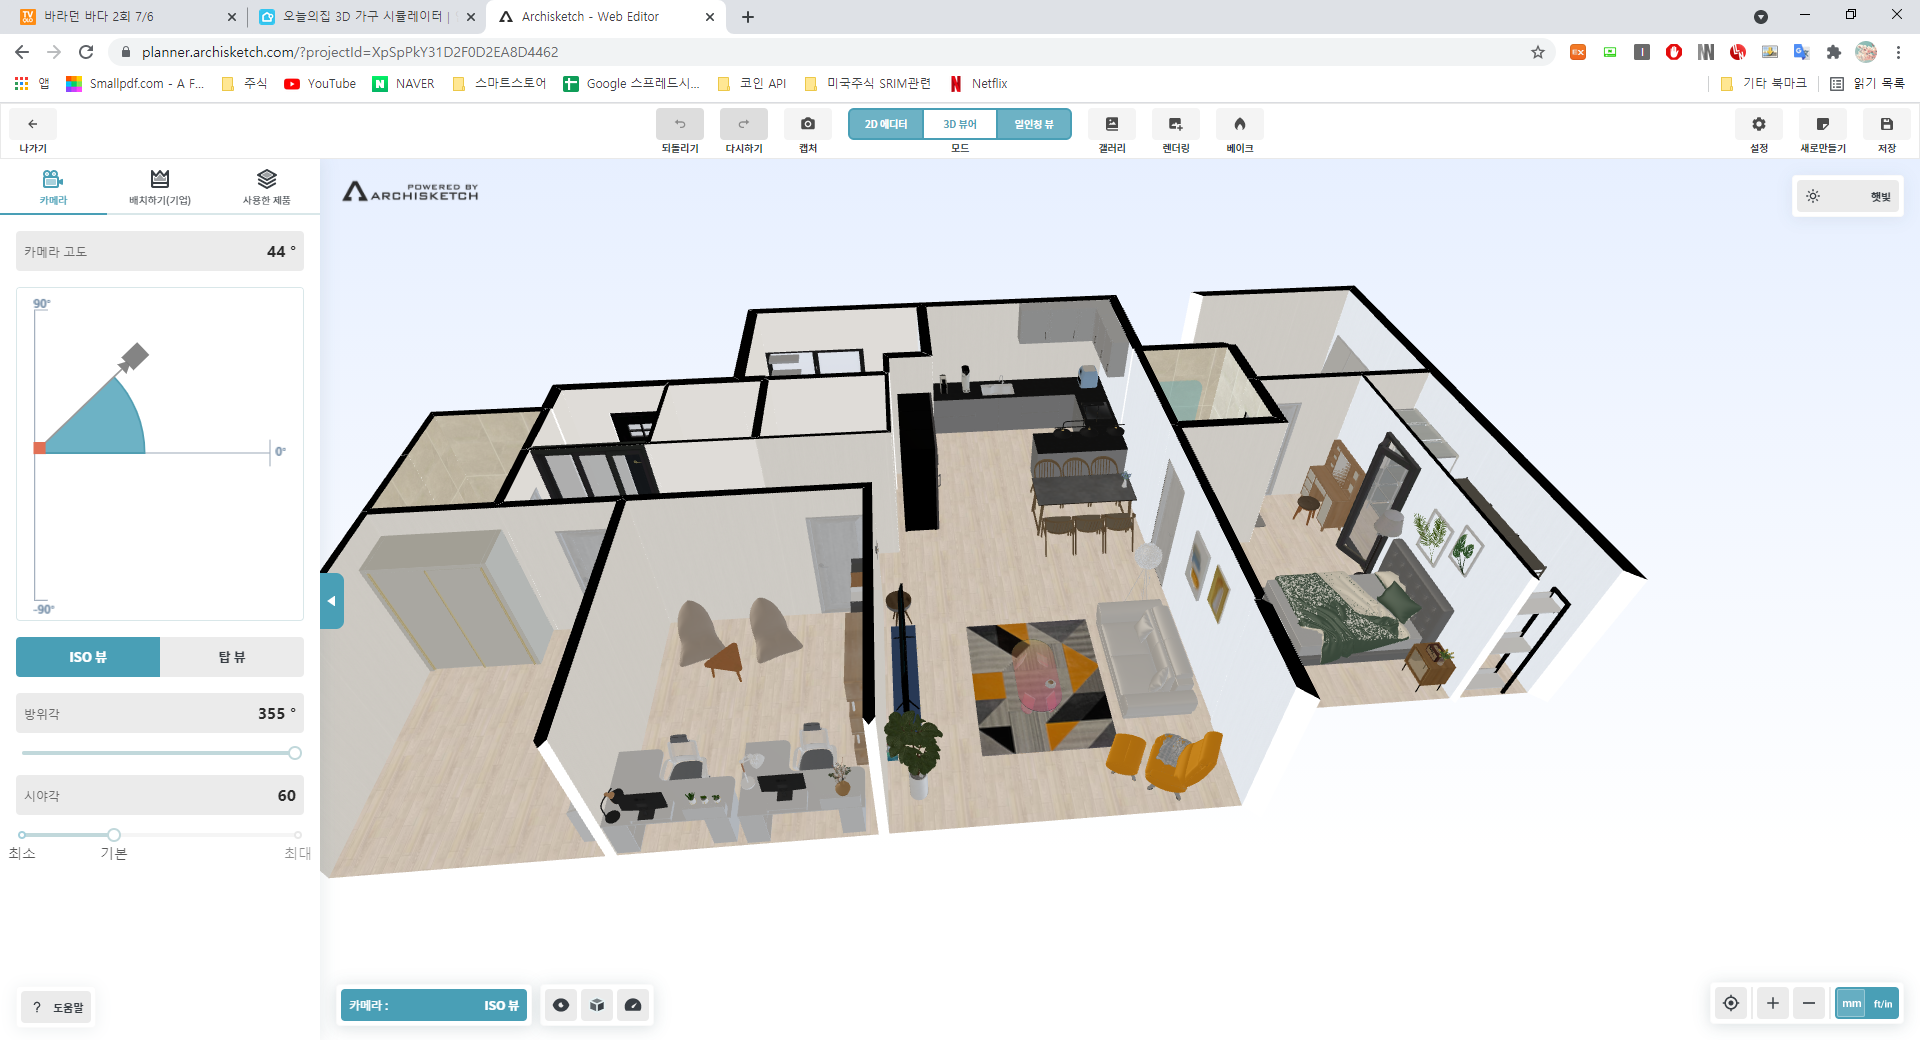Open the apps grid bookmark
The image size is (1920, 1040).
(31, 84)
